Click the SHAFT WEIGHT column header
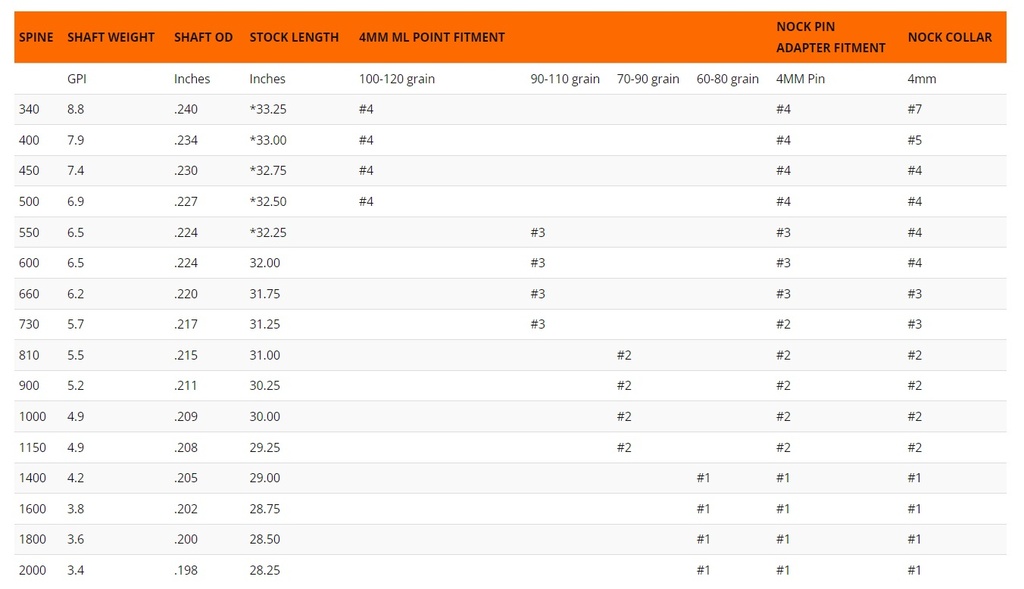 111,37
